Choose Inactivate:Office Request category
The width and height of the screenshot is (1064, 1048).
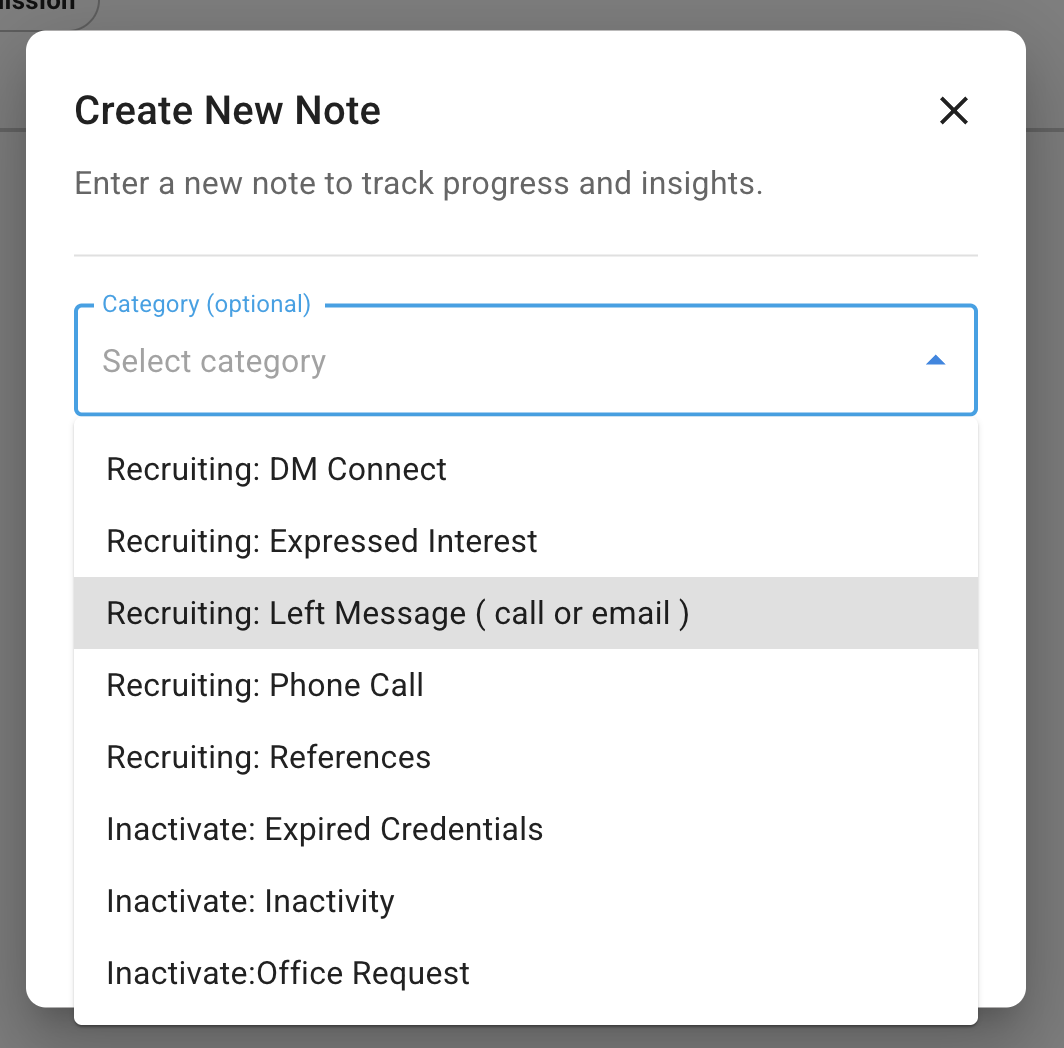[288, 973]
